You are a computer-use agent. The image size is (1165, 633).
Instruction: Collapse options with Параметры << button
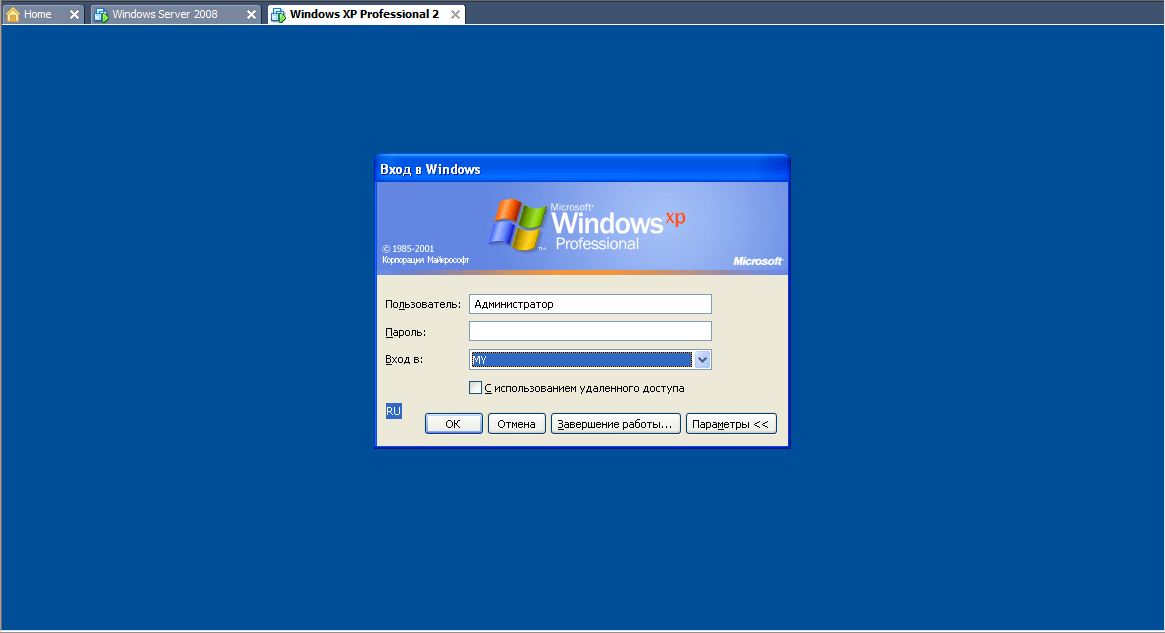point(731,423)
